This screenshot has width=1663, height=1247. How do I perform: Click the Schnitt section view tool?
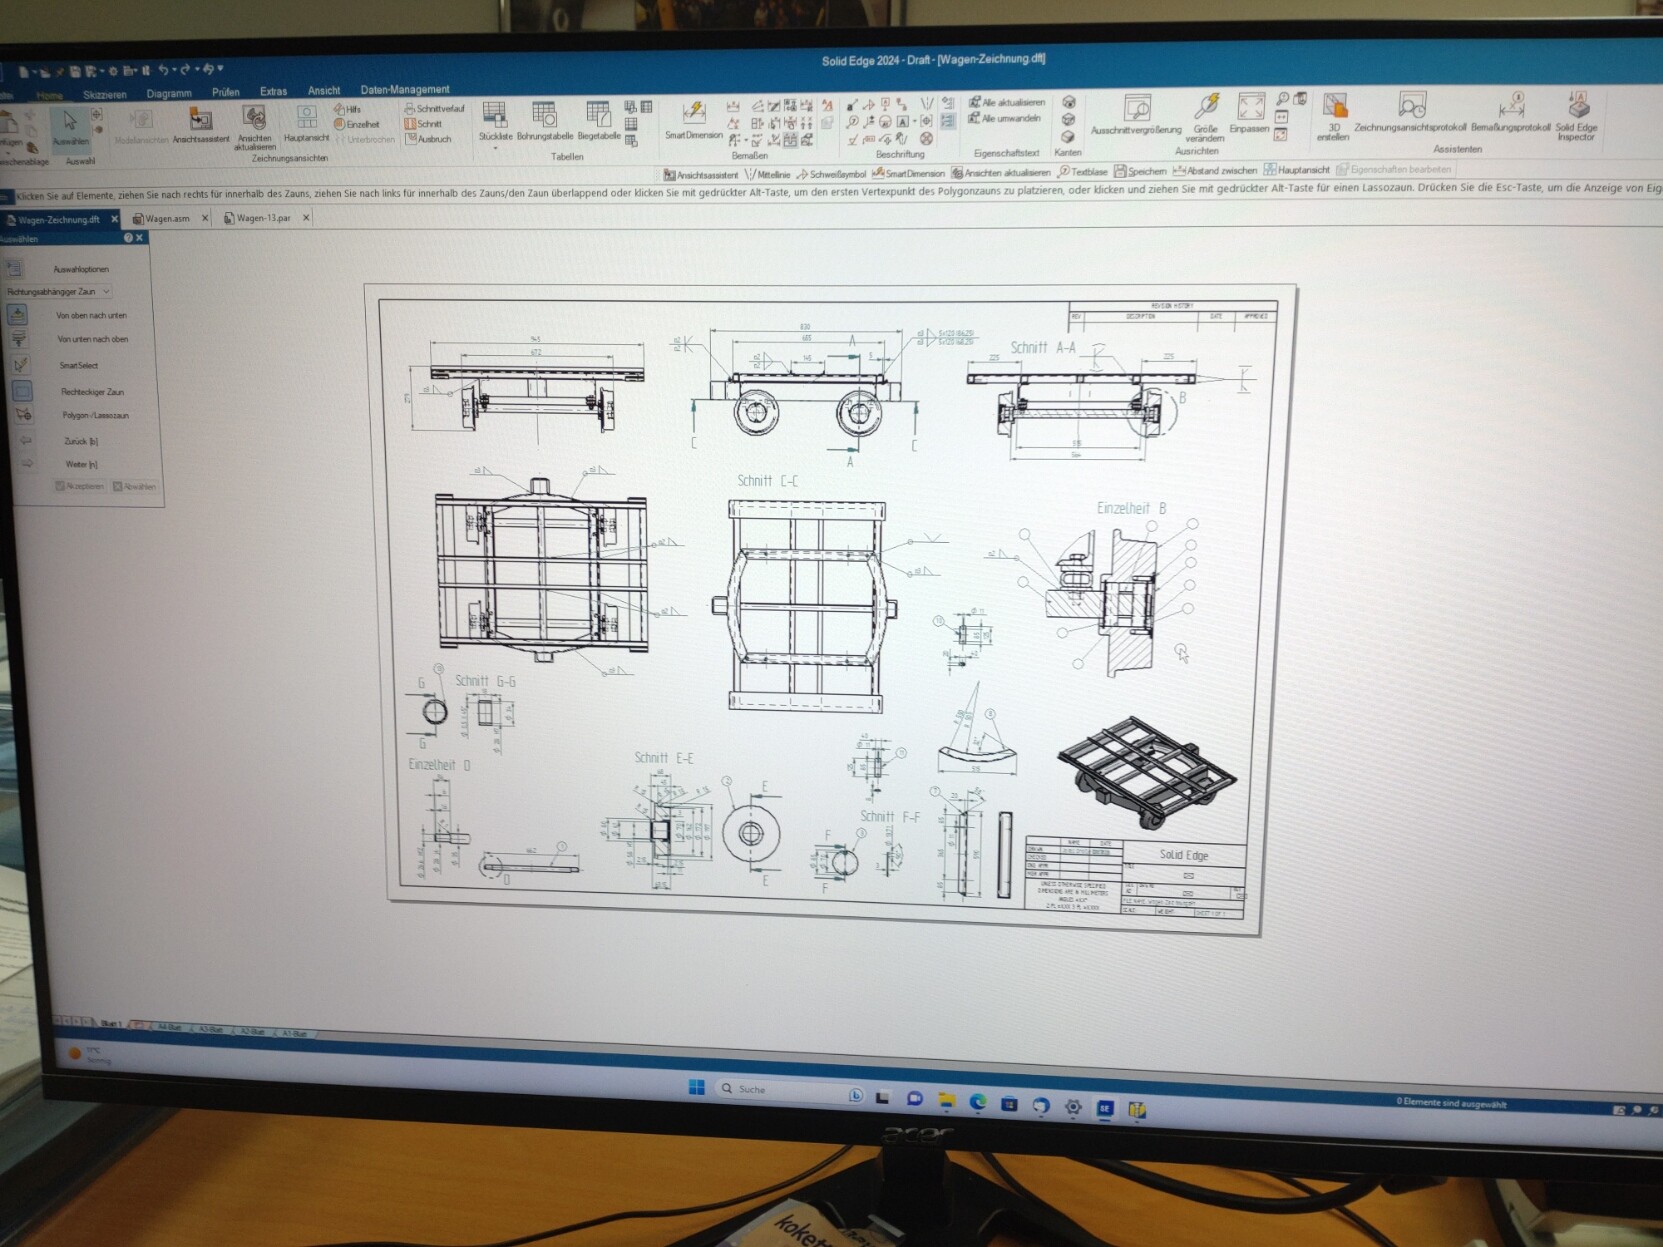(423, 124)
